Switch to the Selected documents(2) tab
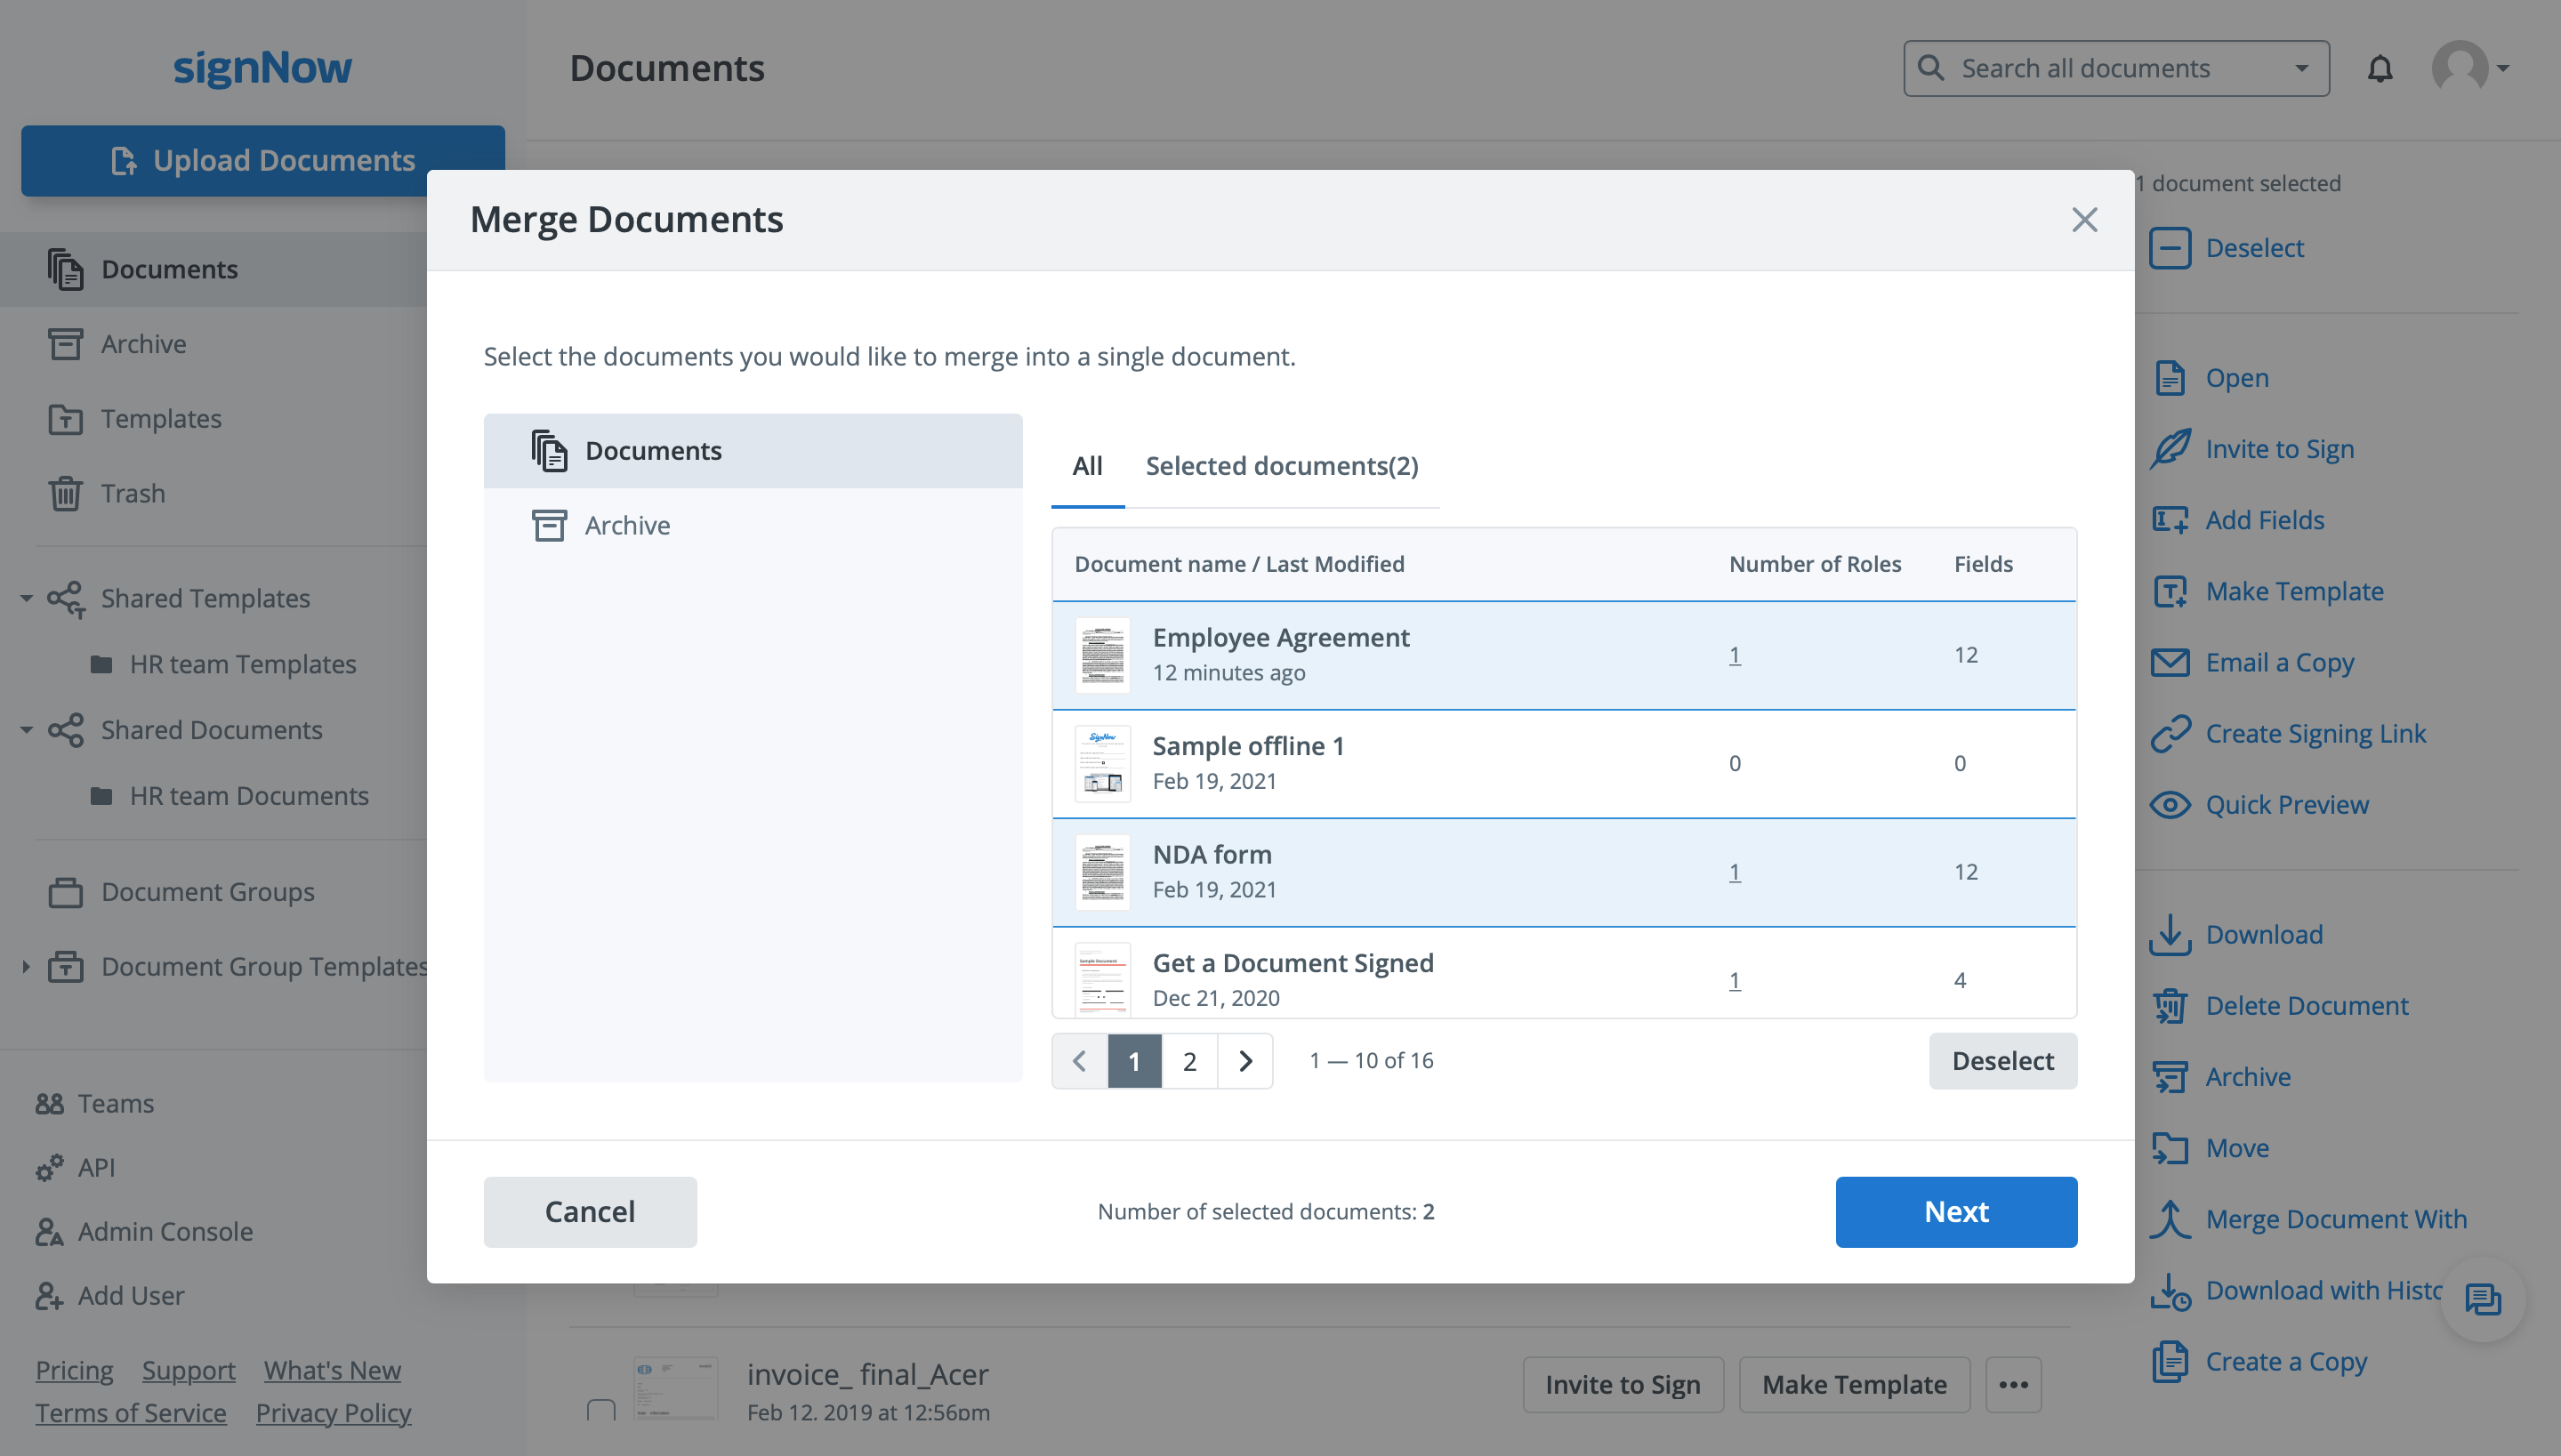The height and width of the screenshot is (1456, 2561). 1283,465
